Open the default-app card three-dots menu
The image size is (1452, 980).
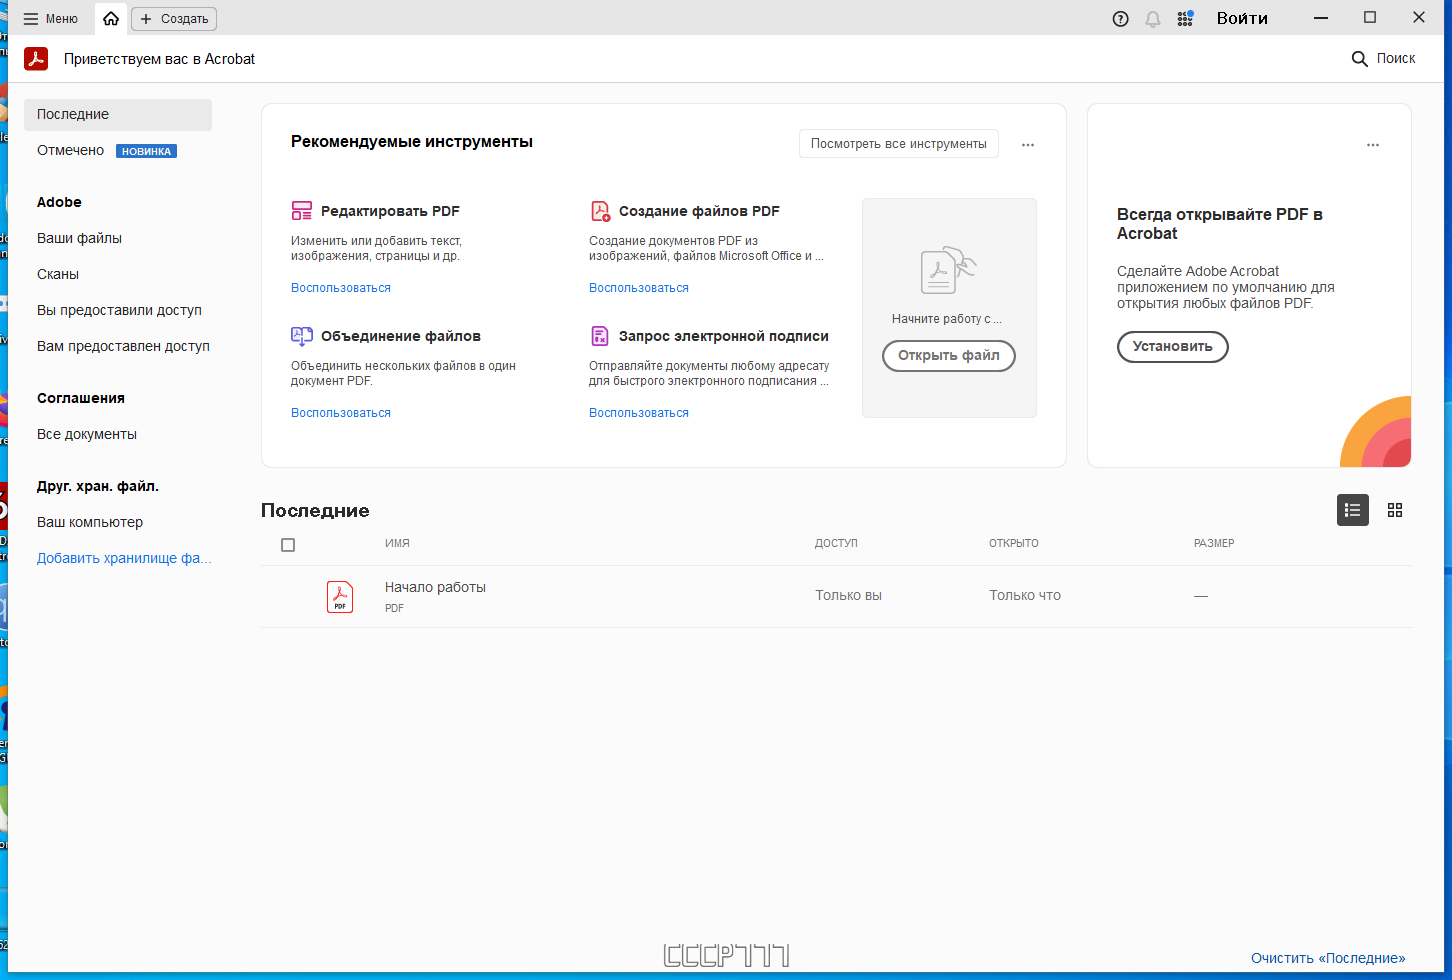coord(1373,145)
